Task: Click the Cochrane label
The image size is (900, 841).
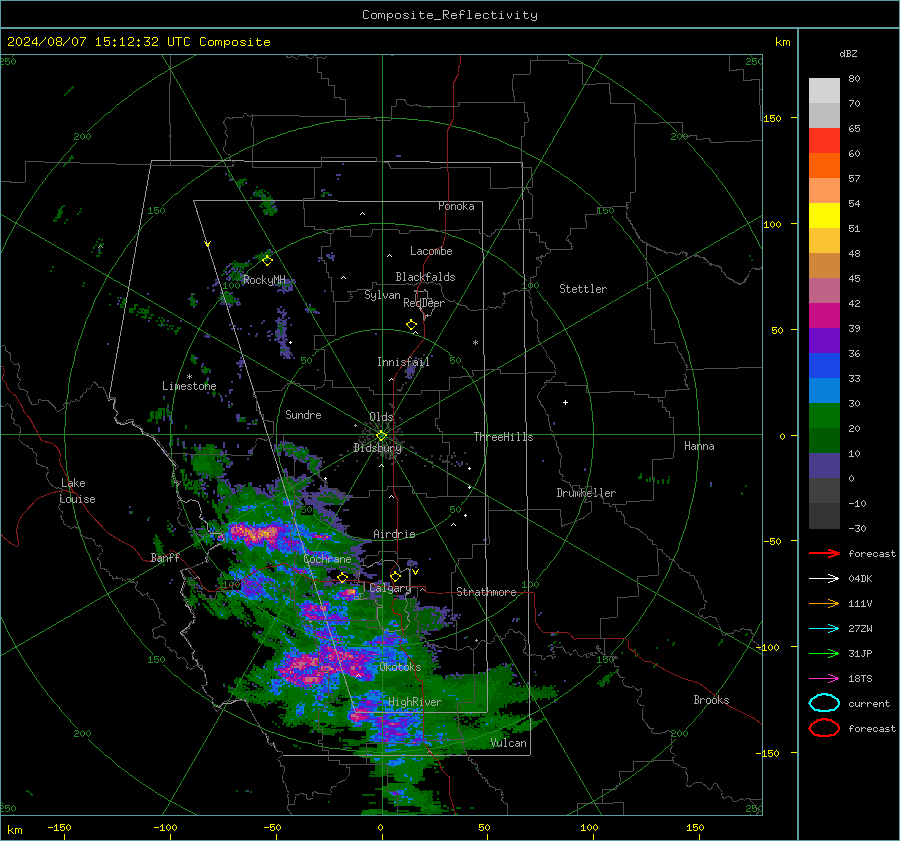Action: point(327,559)
